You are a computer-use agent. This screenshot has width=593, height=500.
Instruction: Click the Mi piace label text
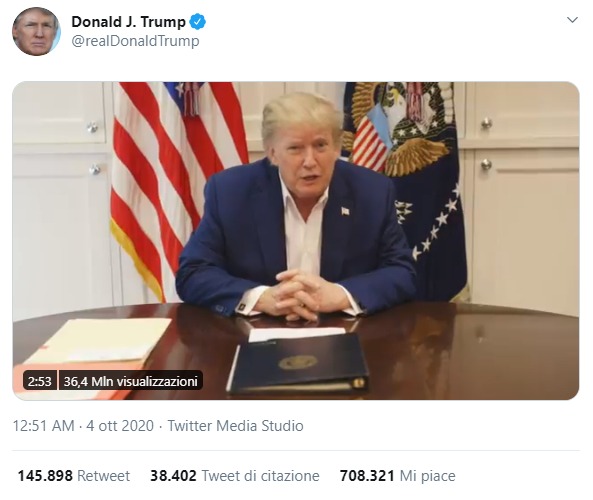pos(428,475)
